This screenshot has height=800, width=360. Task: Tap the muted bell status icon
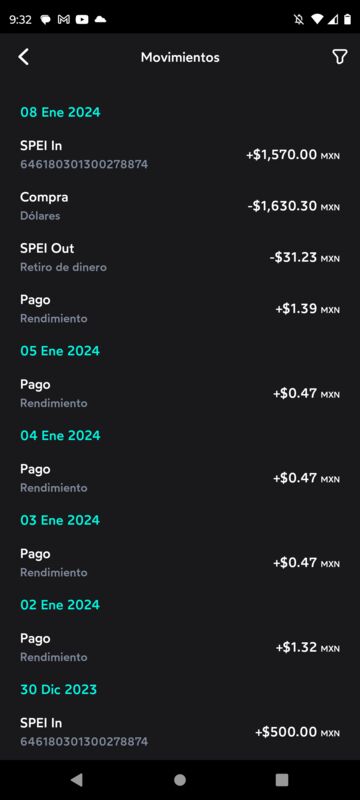(299, 19)
